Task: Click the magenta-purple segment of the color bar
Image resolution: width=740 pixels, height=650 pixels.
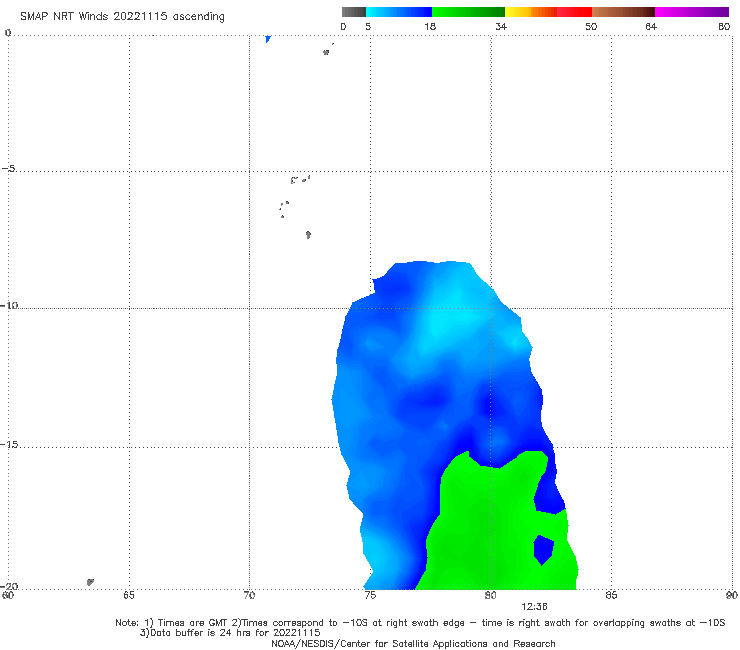Action: click(x=692, y=12)
